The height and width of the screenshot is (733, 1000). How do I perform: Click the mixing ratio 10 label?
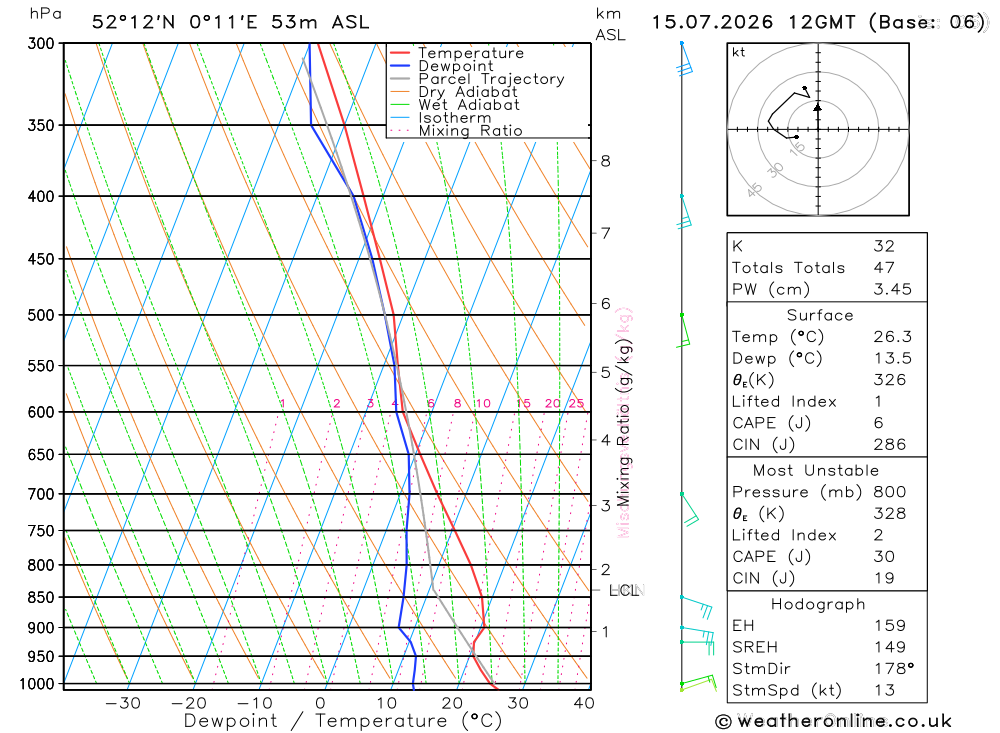(x=483, y=403)
